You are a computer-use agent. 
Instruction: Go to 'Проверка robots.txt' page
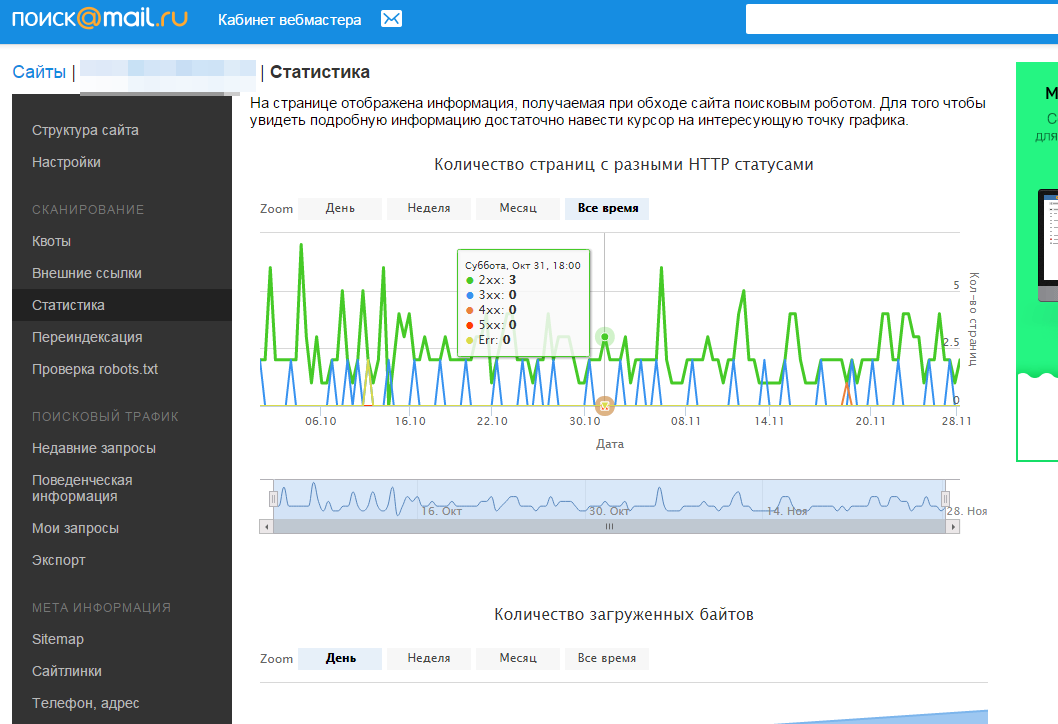(95, 369)
